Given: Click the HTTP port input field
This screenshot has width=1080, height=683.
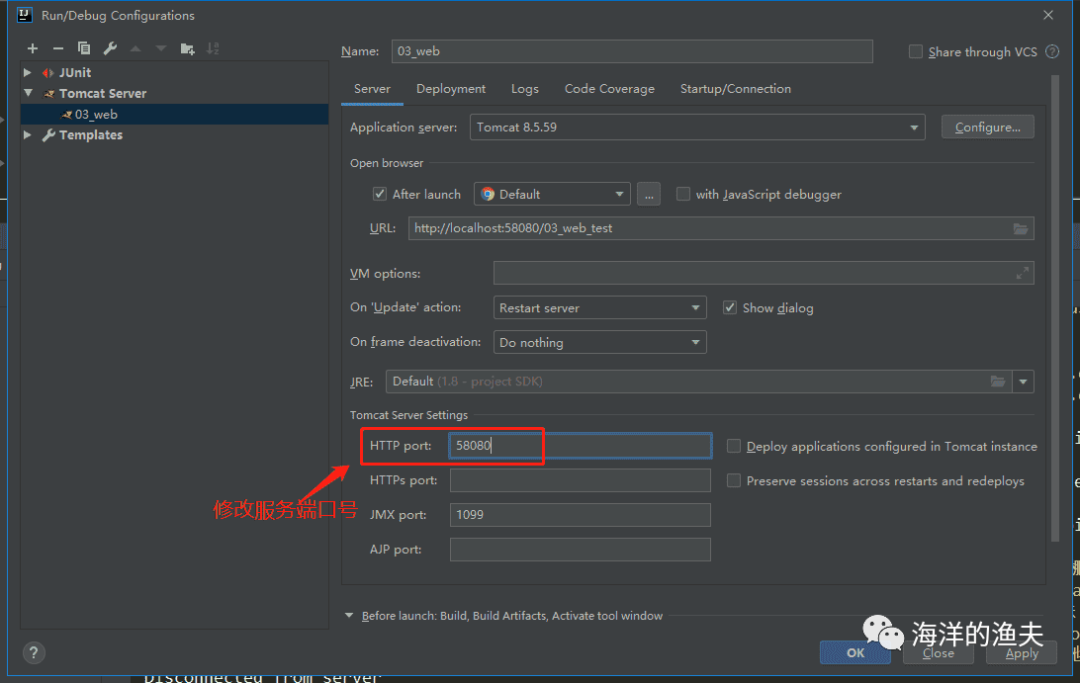Looking at the screenshot, I should point(580,445).
